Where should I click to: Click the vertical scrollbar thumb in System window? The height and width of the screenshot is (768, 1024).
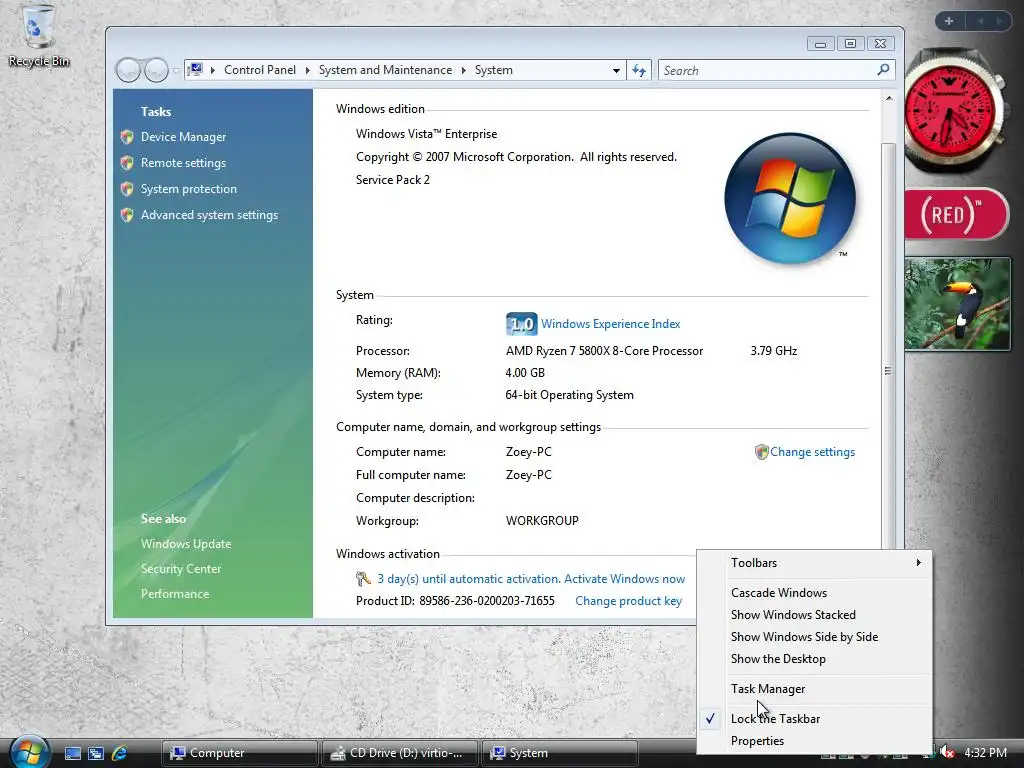[x=888, y=370]
